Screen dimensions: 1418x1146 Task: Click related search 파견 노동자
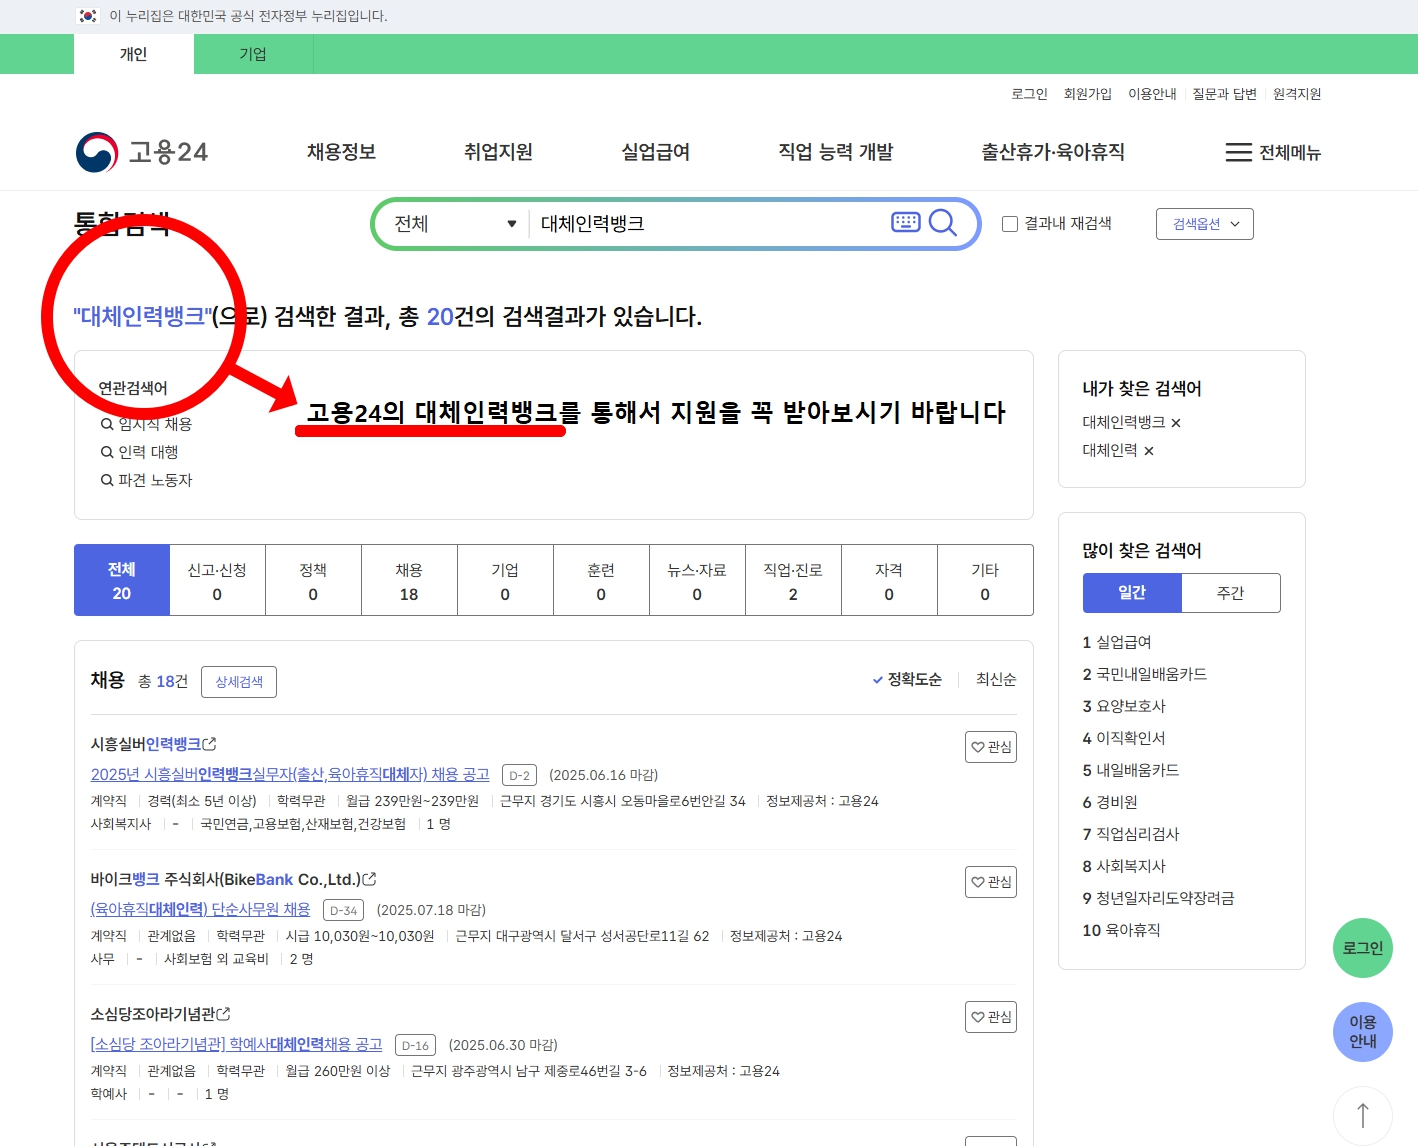click(147, 480)
